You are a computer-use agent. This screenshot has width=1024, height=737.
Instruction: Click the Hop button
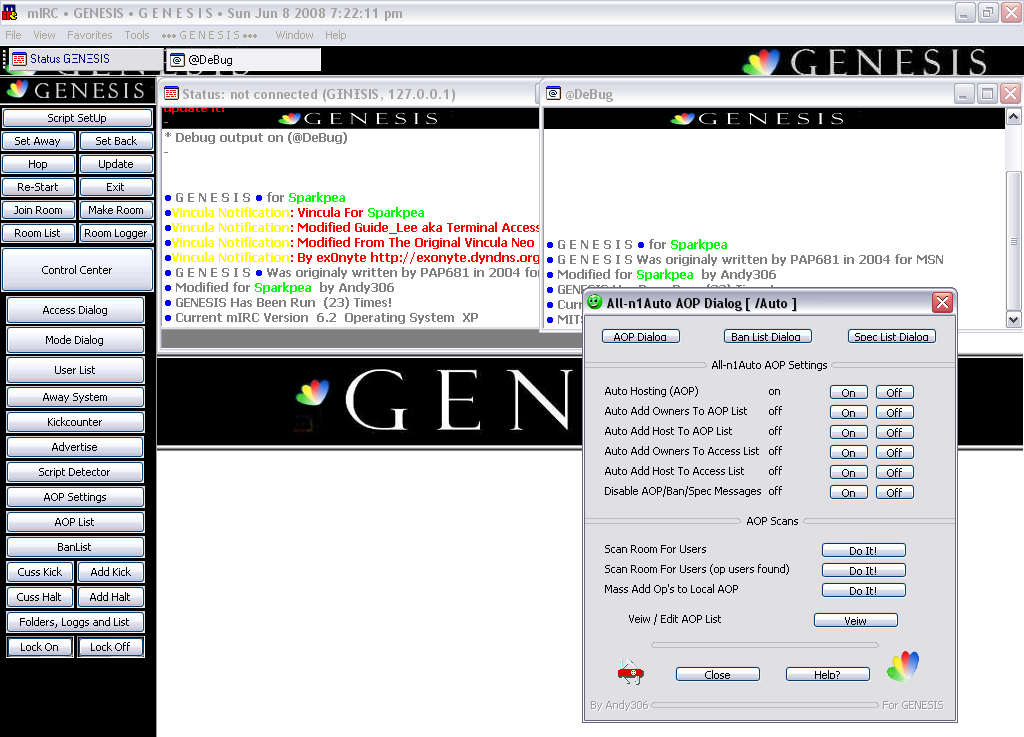[x=38, y=165]
